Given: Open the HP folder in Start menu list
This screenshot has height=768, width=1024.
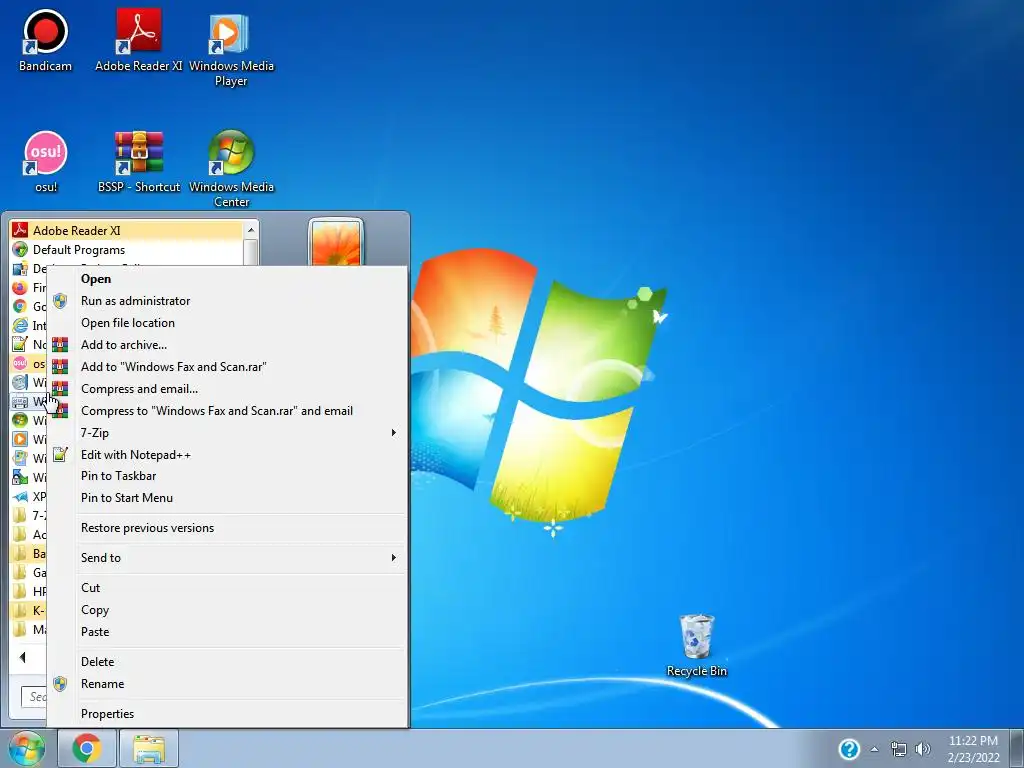Looking at the screenshot, I should pyautogui.click(x=29, y=591).
